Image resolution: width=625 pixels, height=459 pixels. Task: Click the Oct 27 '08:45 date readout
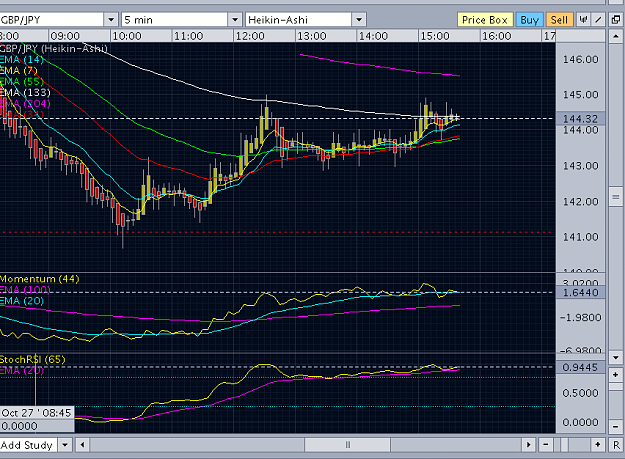[x=37, y=413]
